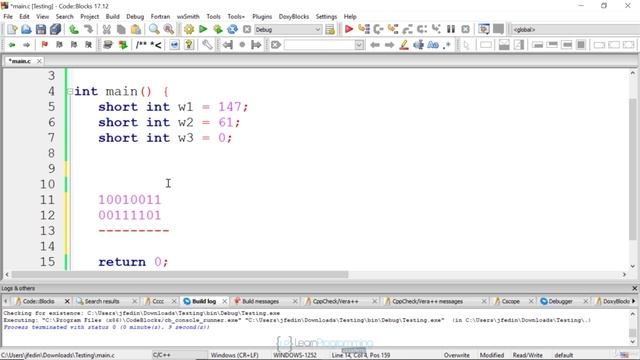Screen dimensions: 640x360
Task: Close the Logs & others panel
Action: tap(634, 288)
